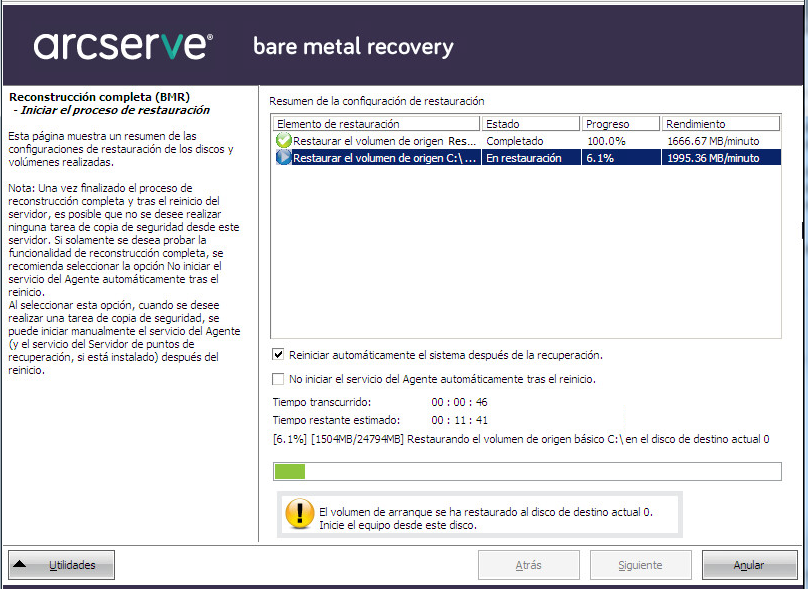Click the green checkmark completed status icon

[283, 141]
